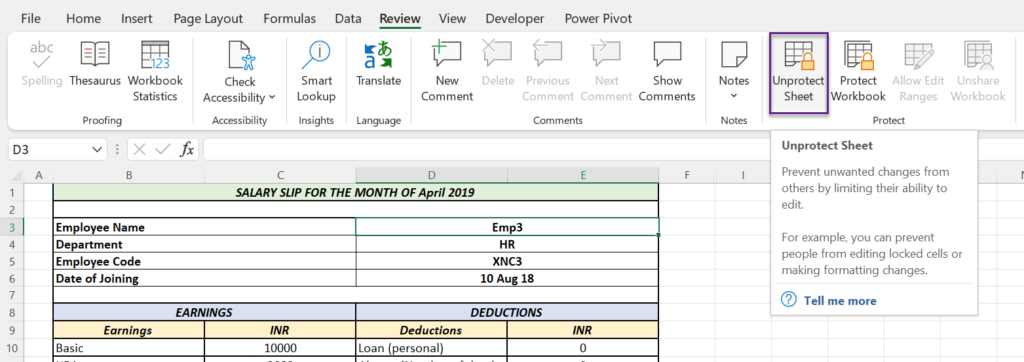Open Smart Lookup
This screenshot has height=362, width=1024.
point(316,72)
